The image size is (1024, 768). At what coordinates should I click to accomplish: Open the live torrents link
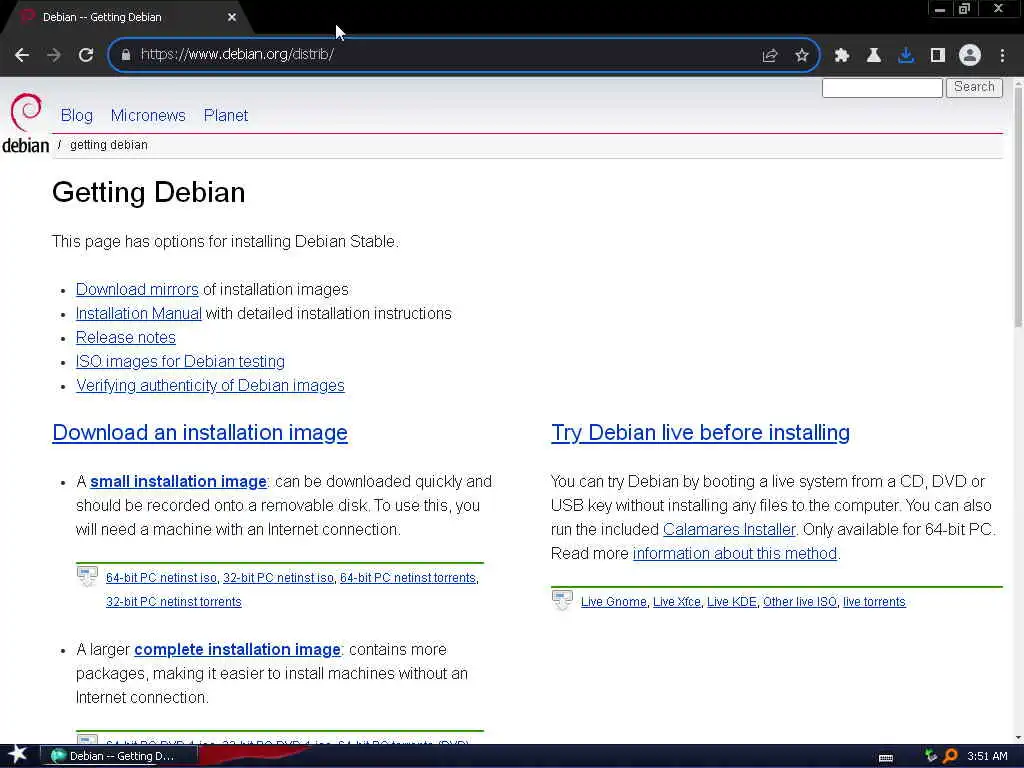click(x=874, y=602)
